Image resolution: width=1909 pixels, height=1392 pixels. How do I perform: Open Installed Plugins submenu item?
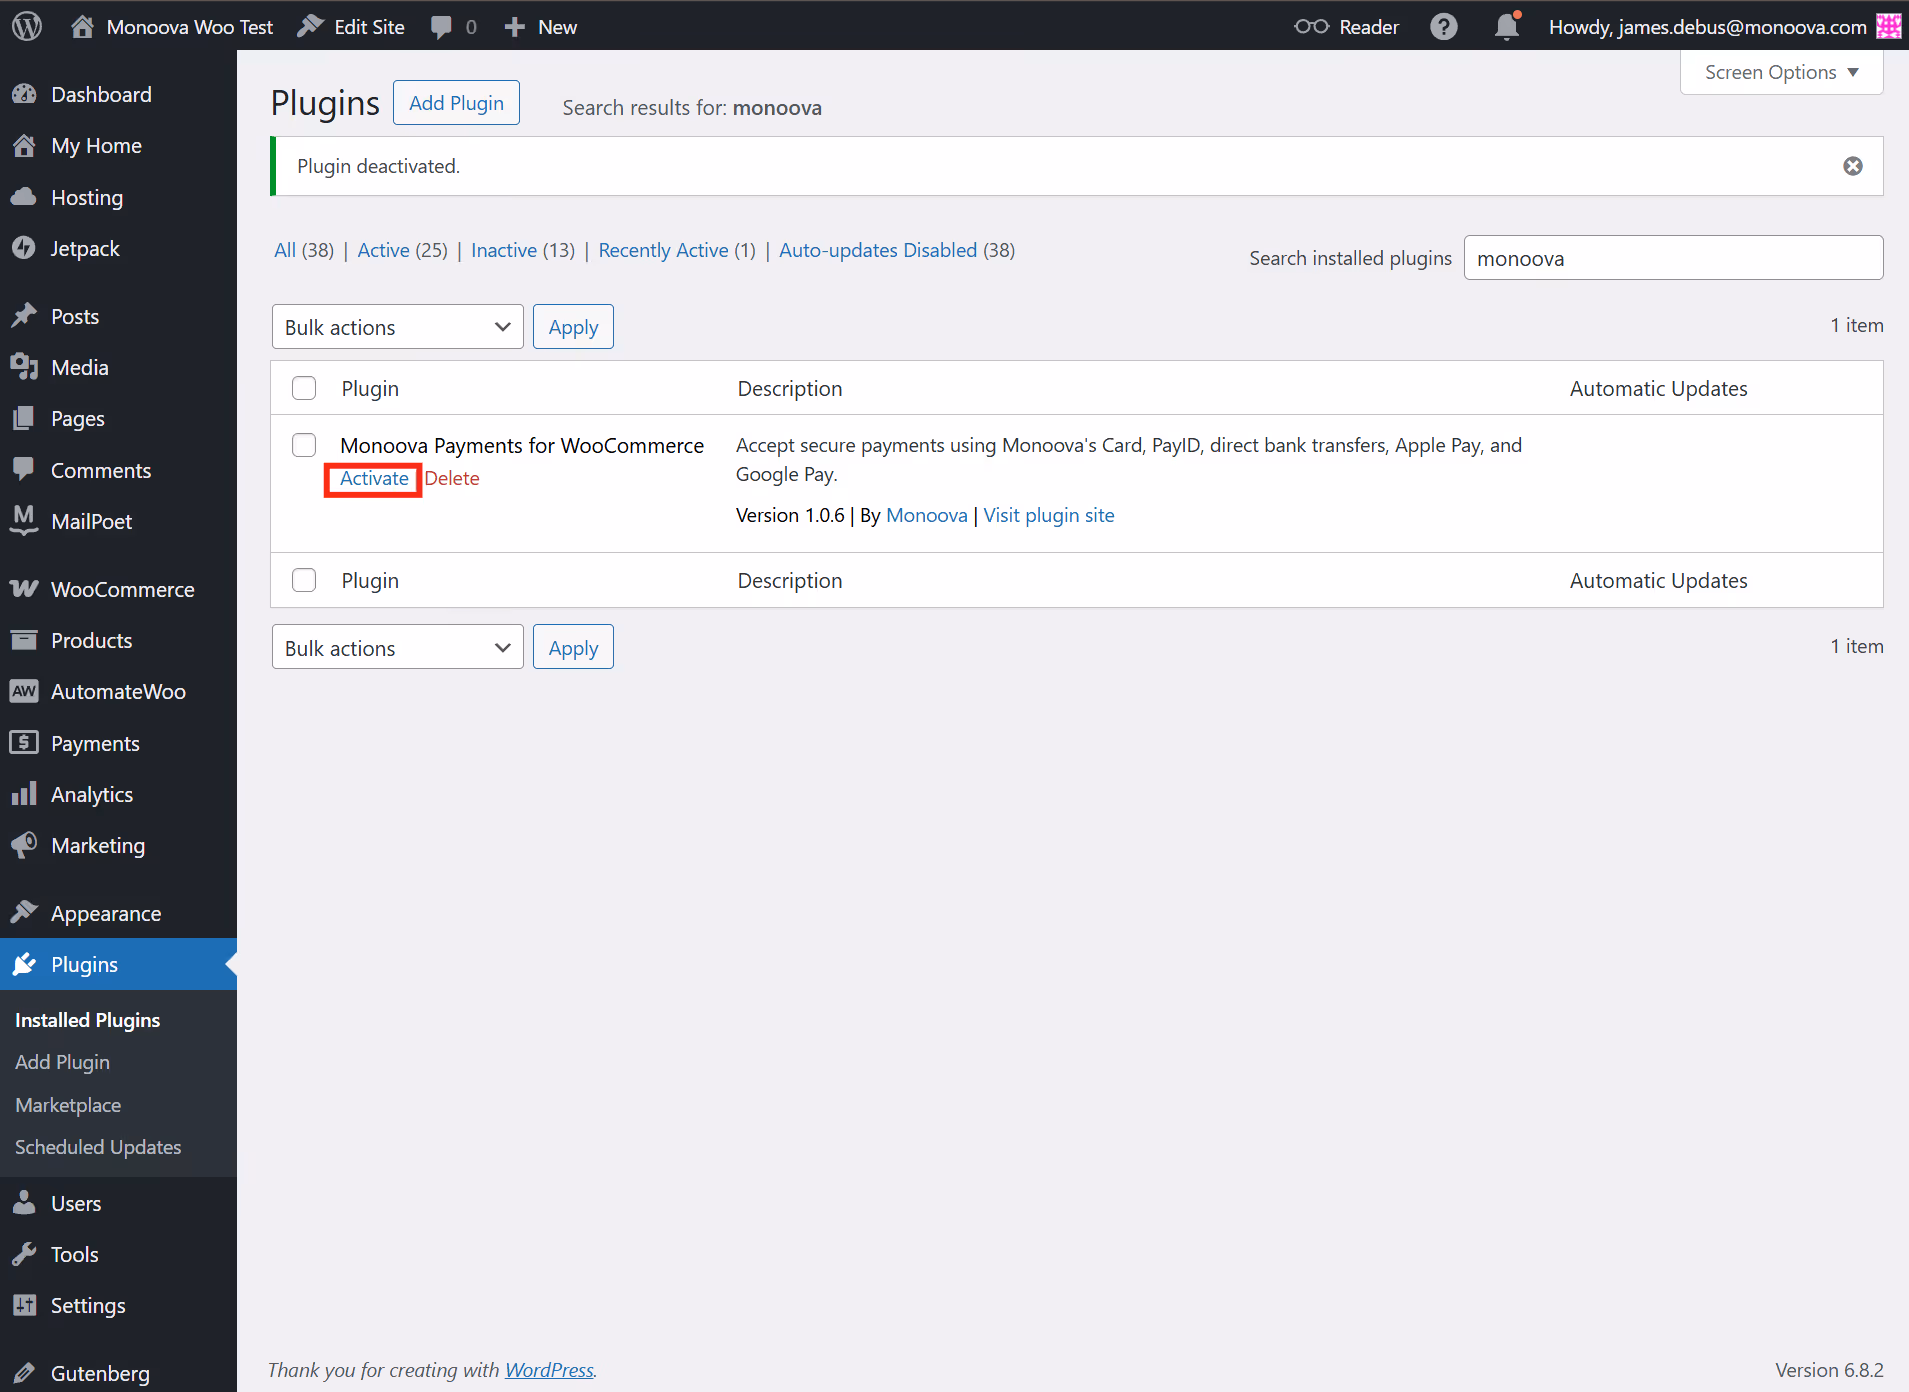[x=88, y=1020]
